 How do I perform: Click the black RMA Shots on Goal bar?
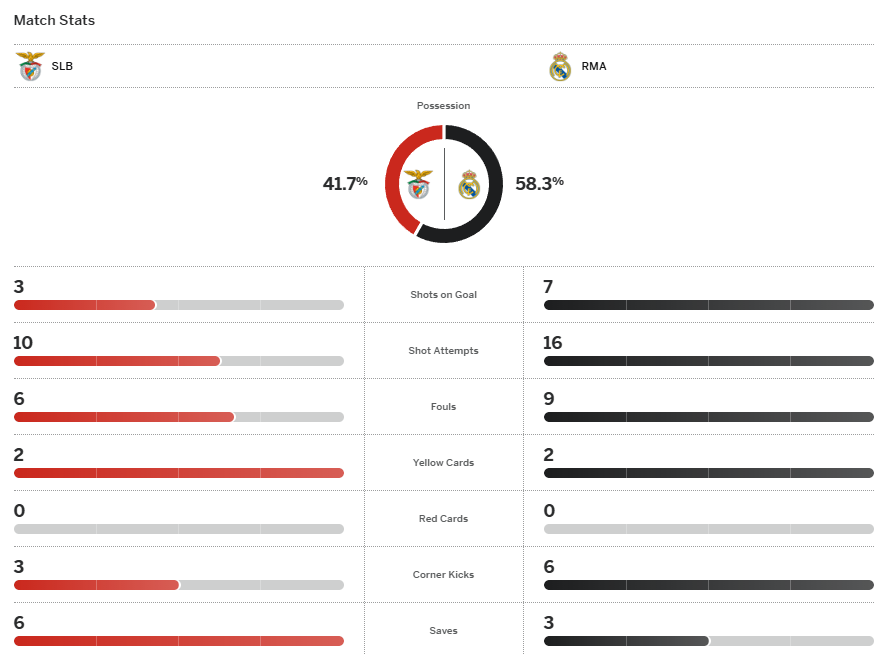pyautogui.click(x=708, y=305)
